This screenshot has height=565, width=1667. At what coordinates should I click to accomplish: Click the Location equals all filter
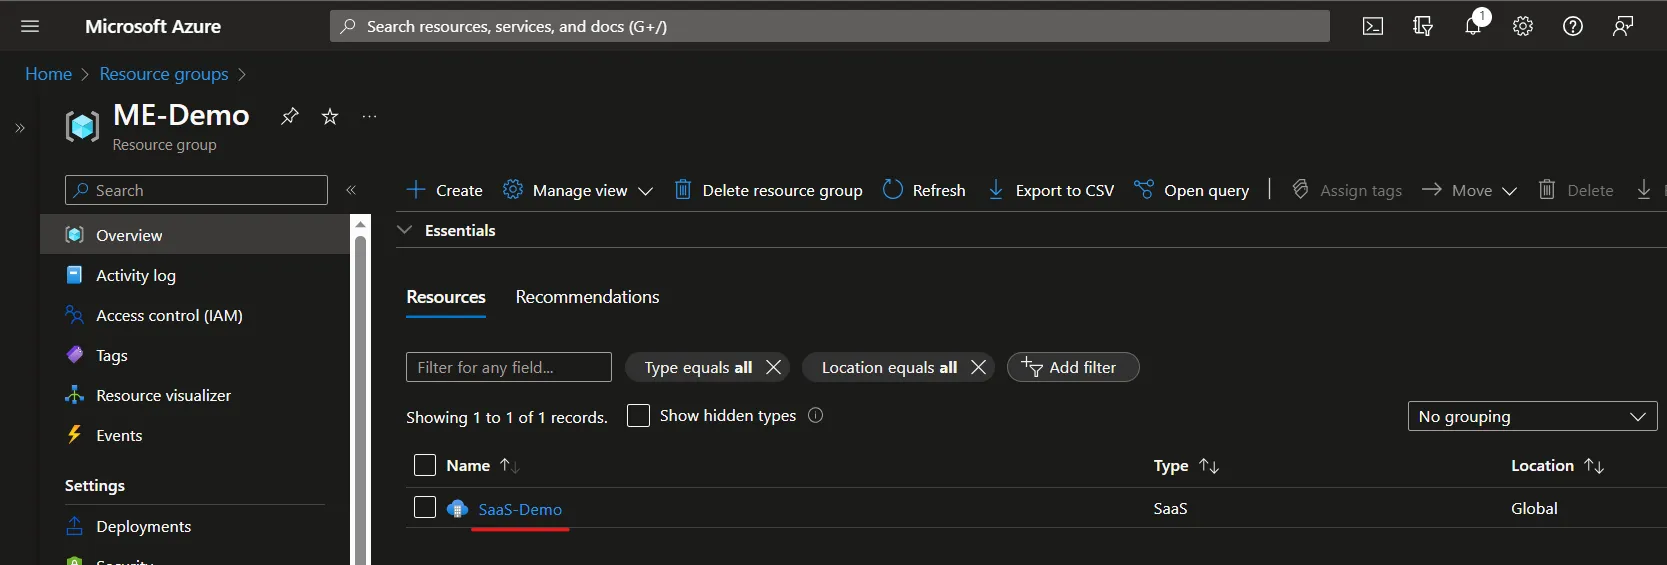click(888, 367)
